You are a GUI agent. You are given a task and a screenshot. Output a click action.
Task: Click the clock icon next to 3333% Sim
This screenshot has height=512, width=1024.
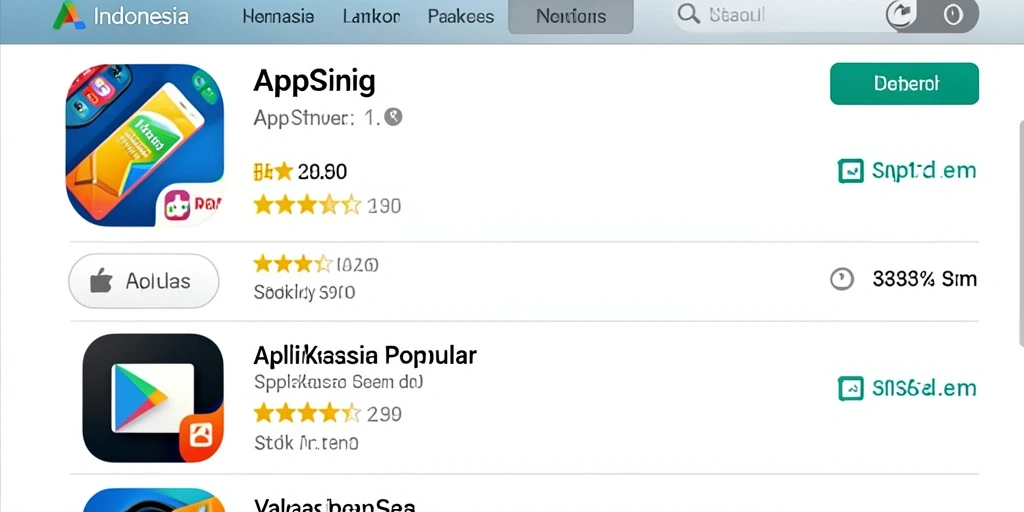coord(842,280)
